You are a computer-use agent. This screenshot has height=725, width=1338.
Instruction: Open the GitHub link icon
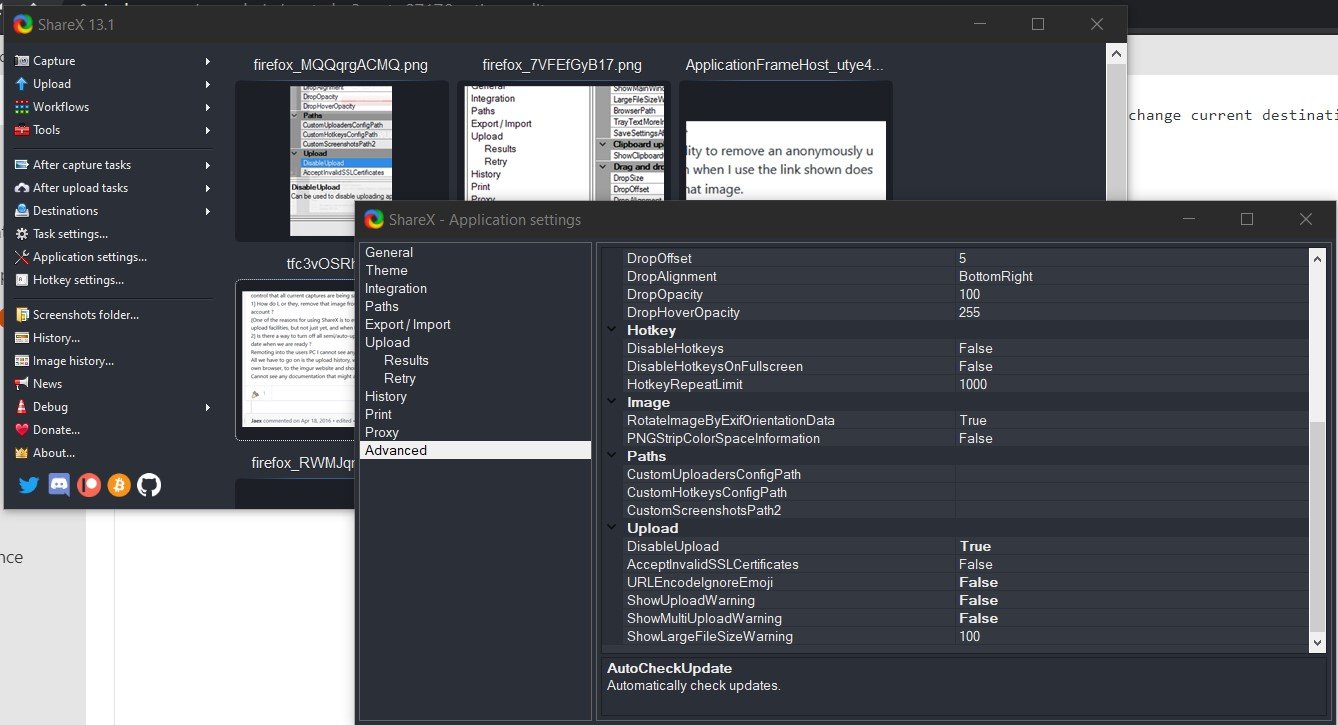click(149, 486)
